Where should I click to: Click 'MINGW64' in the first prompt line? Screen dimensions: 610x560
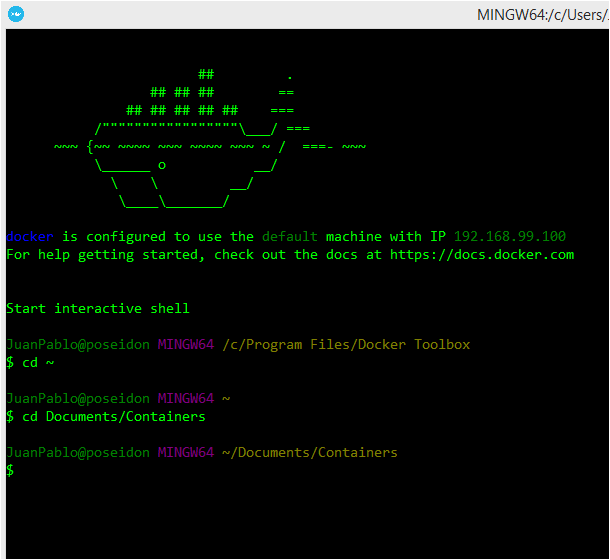[186, 344]
